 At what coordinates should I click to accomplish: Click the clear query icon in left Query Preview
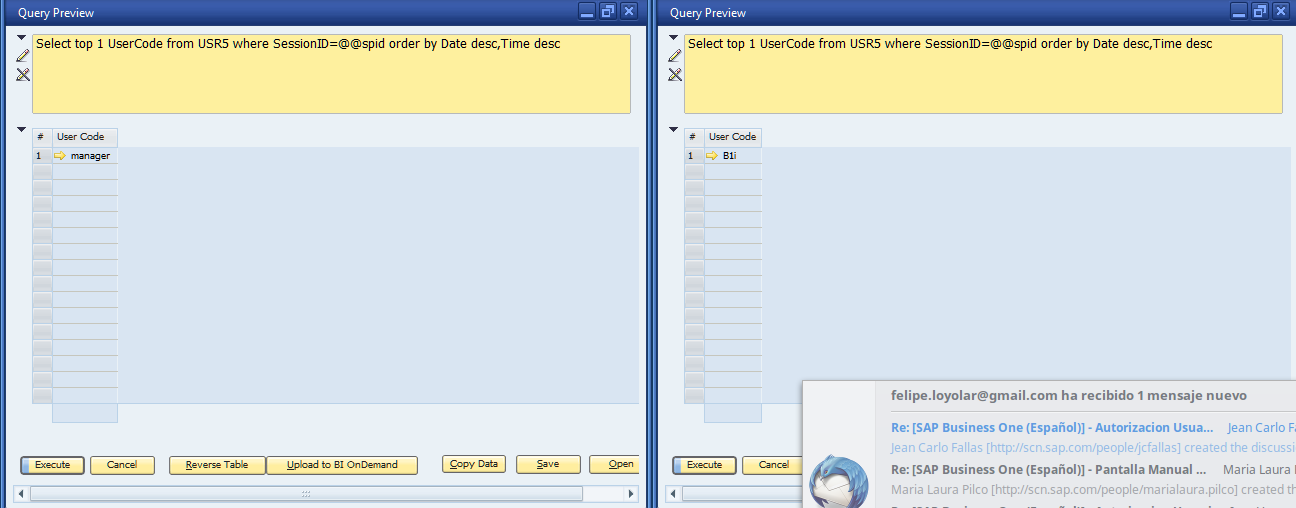pos(23,74)
